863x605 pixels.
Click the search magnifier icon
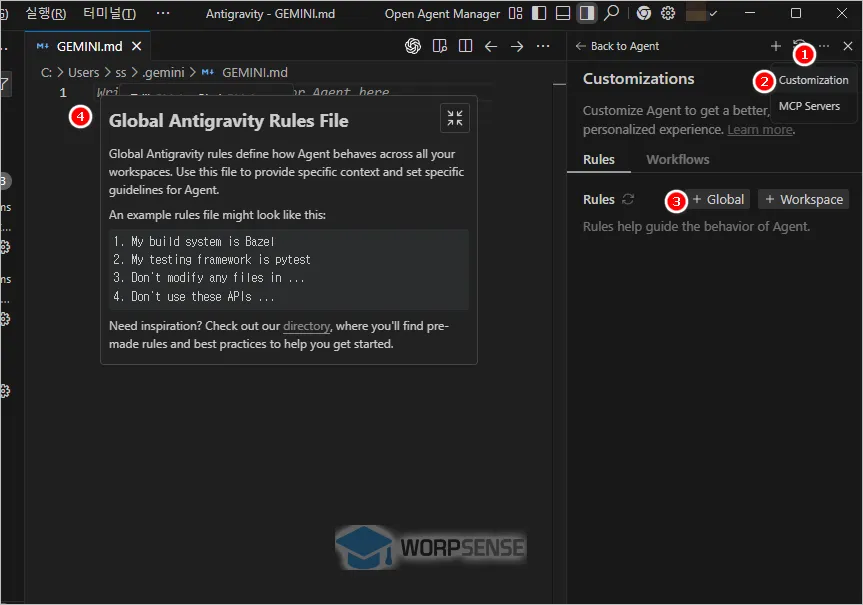point(611,13)
